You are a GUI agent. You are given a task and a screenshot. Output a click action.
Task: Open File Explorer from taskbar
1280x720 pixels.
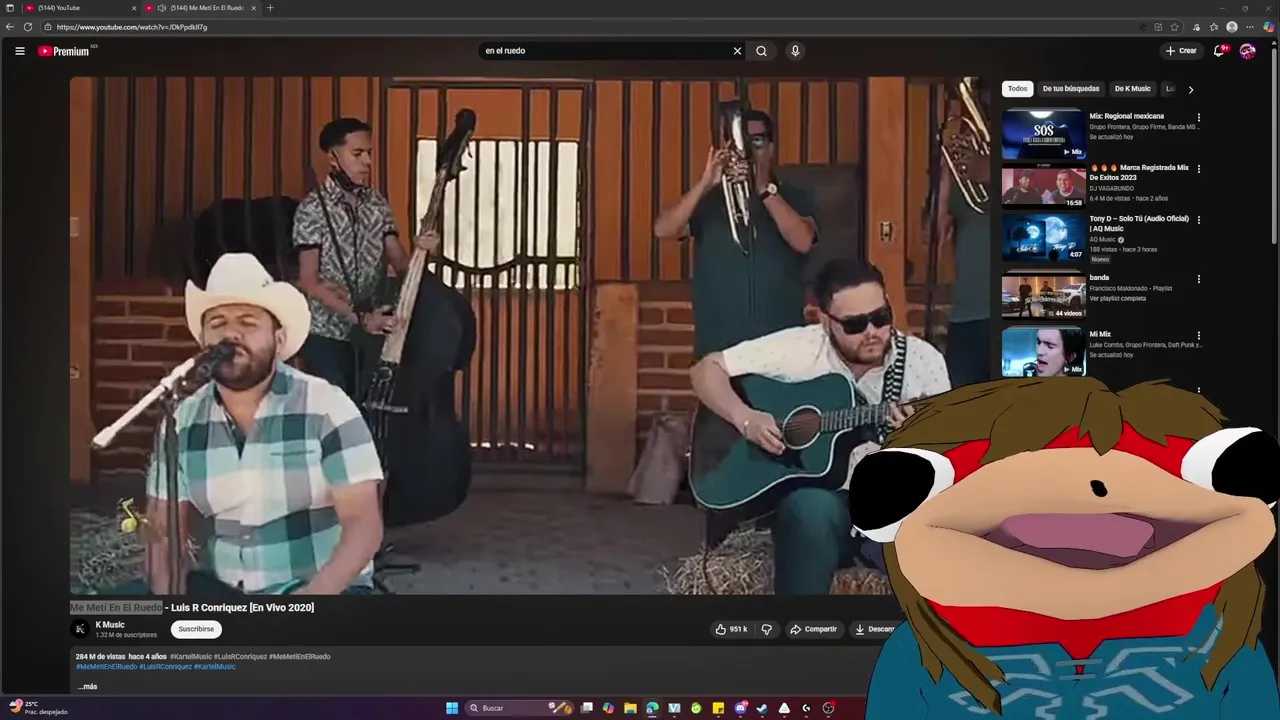coord(630,708)
